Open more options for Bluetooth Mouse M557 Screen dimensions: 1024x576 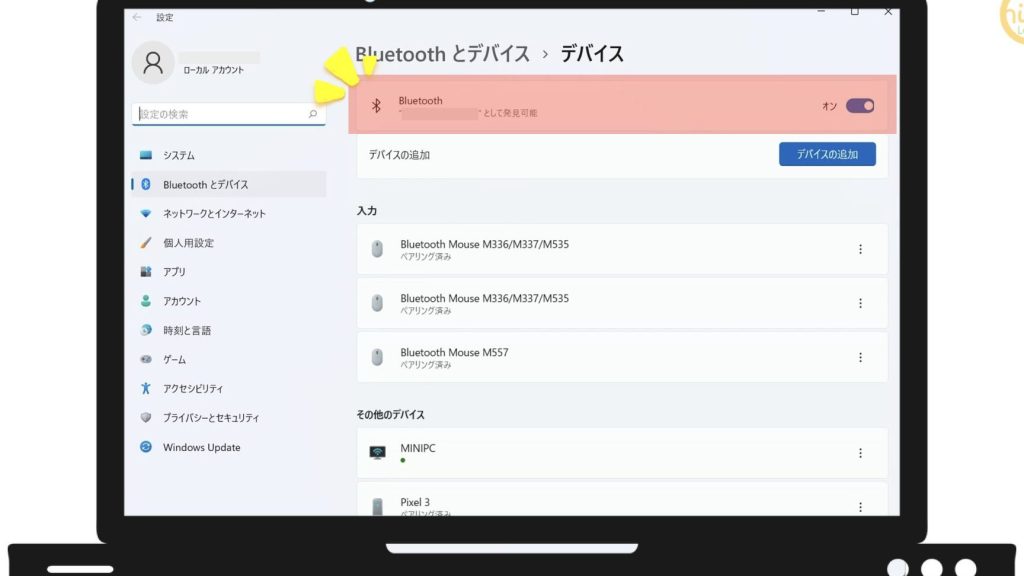(x=860, y=358)
